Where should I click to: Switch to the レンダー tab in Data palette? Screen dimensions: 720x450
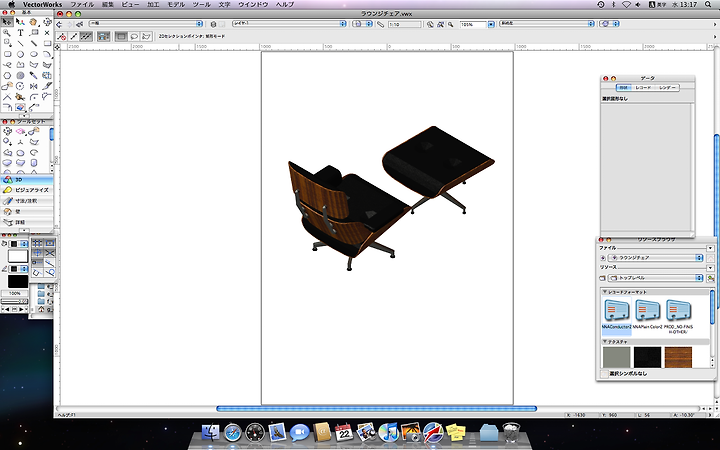coord(667,87)
